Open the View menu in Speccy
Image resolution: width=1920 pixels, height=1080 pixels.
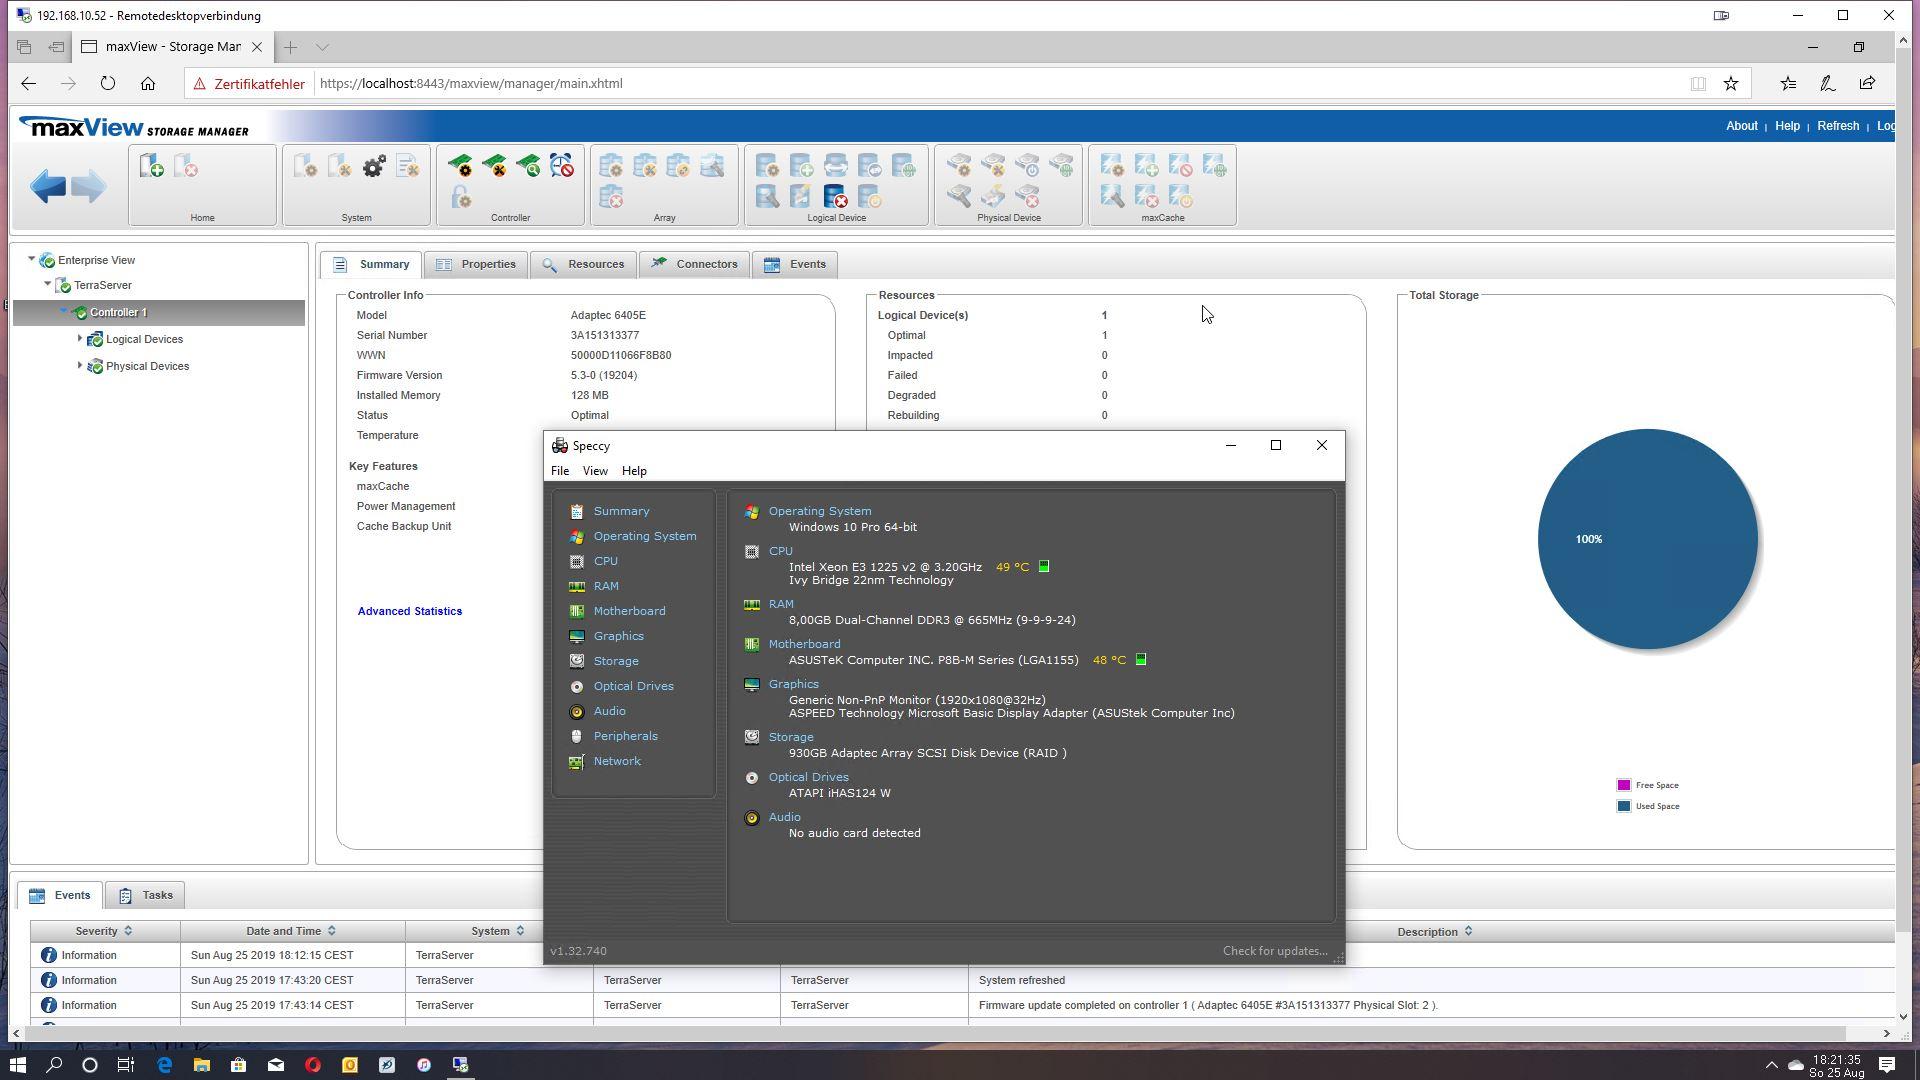tap(594, 471)
